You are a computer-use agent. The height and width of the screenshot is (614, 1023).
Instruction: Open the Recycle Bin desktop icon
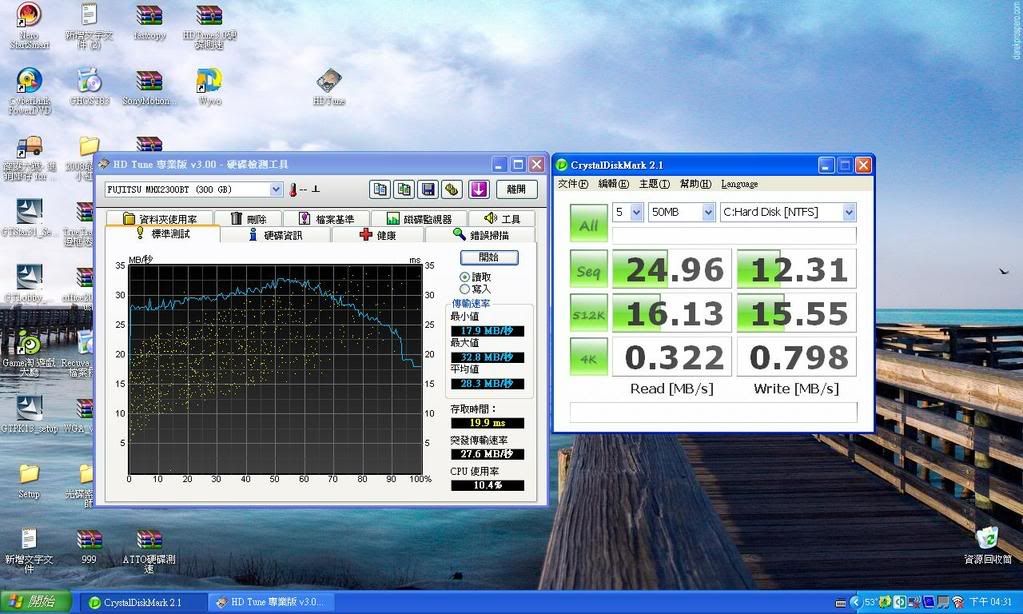point(988,545)
